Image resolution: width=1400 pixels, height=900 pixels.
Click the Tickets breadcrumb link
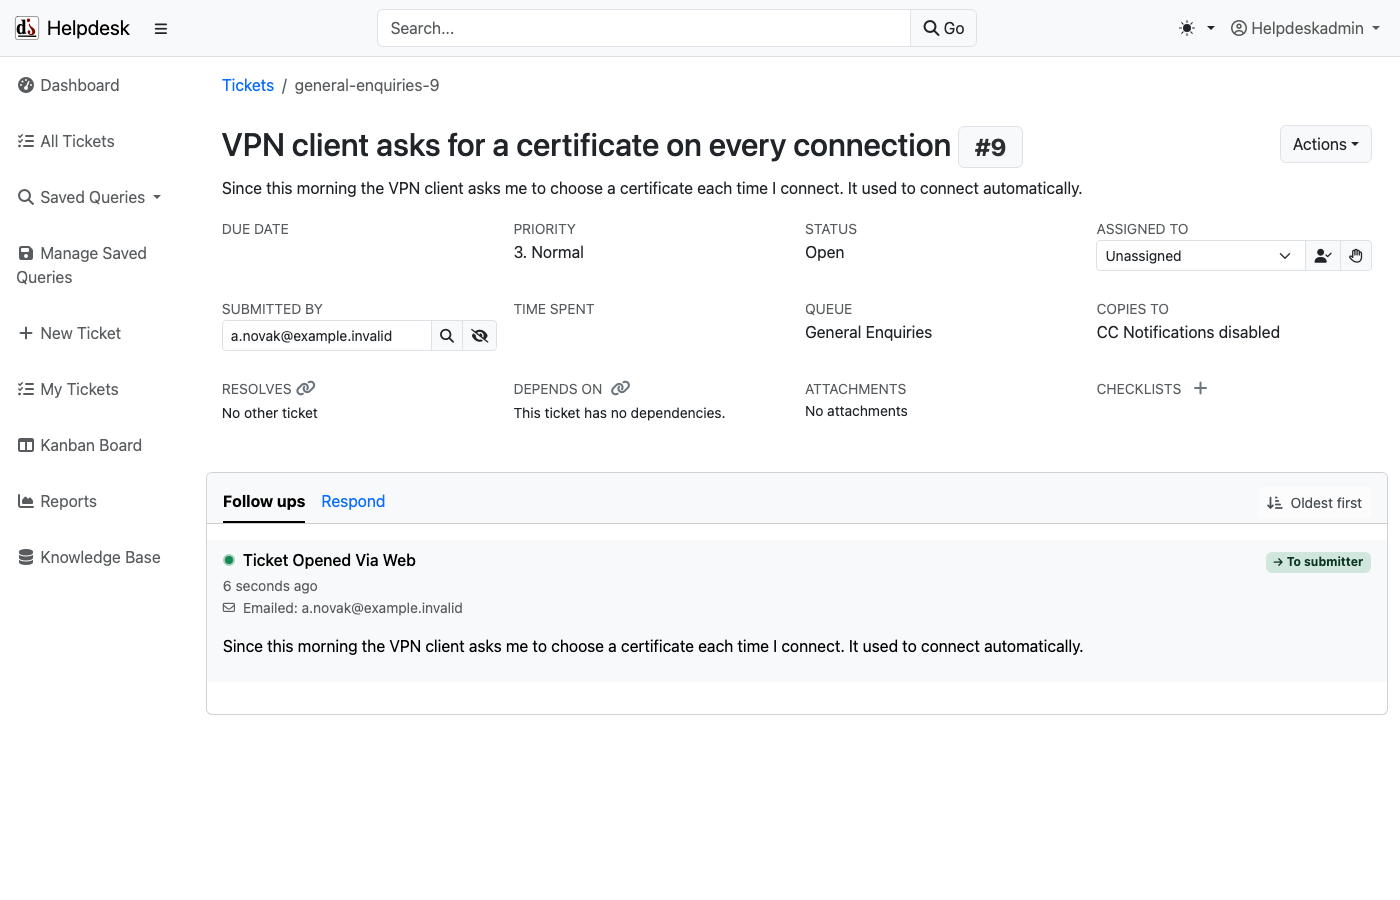point(248,85)
